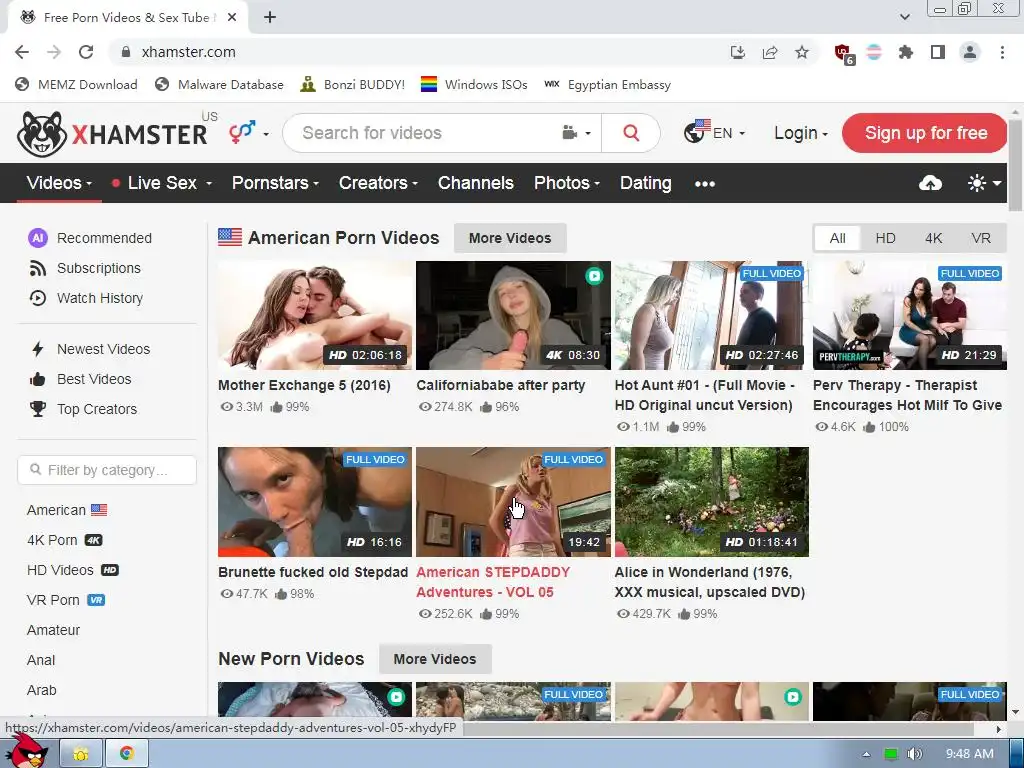Select the 4K quality filter
1024x768 pixels.
tap(933, 238)
